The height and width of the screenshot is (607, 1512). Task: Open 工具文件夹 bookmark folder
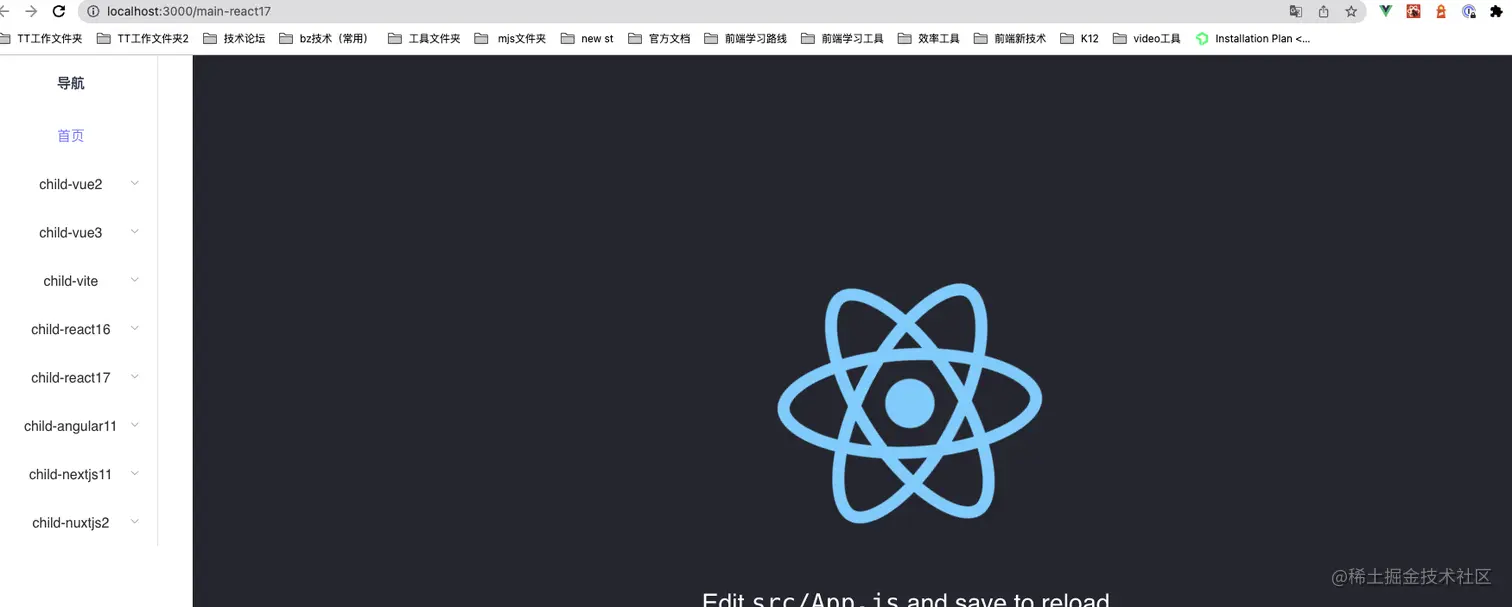(424, 38)
